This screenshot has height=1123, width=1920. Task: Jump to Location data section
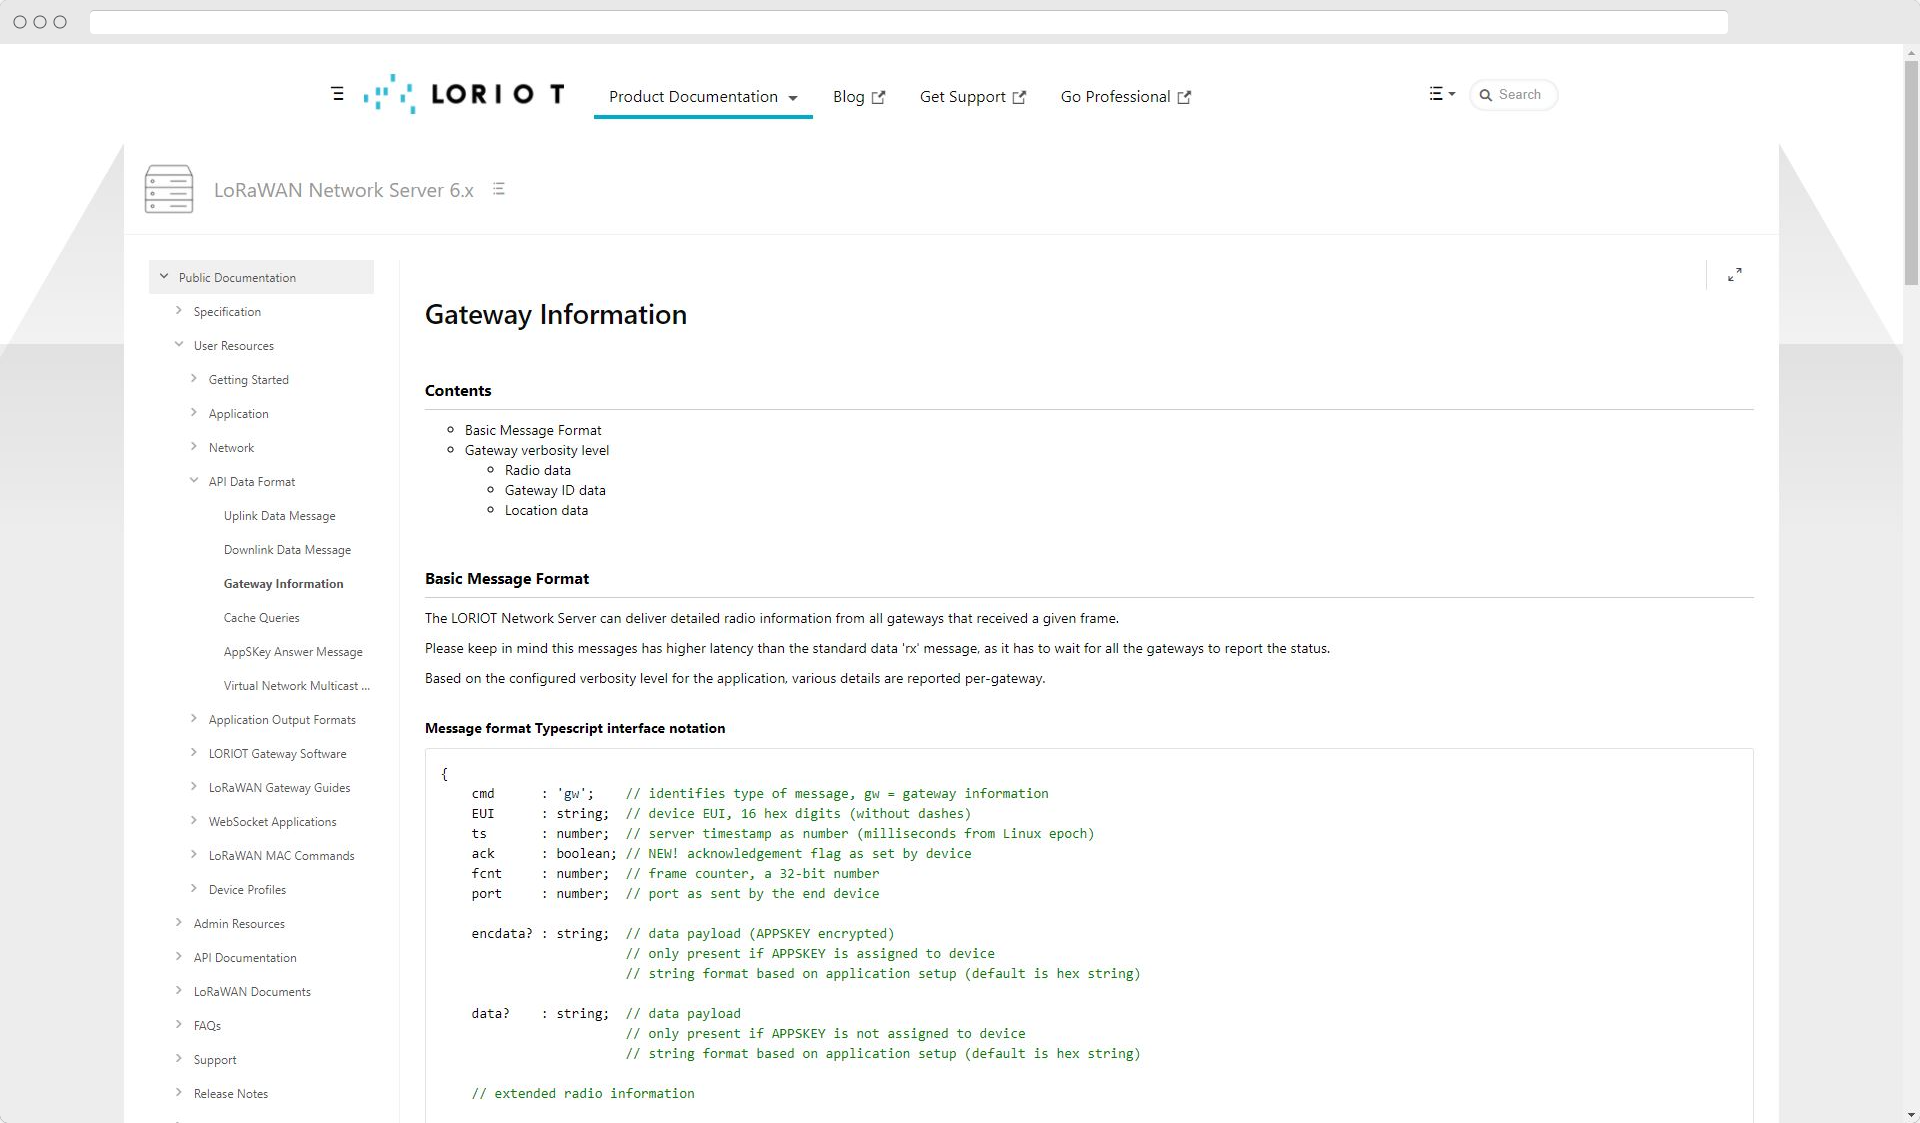[546, 510]
